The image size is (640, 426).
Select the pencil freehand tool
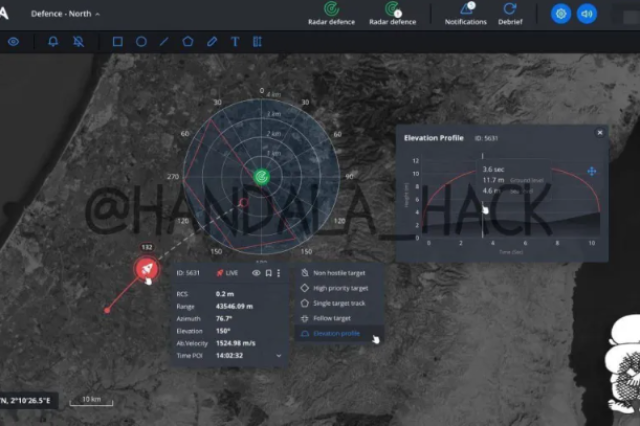(x=212, y=42)
